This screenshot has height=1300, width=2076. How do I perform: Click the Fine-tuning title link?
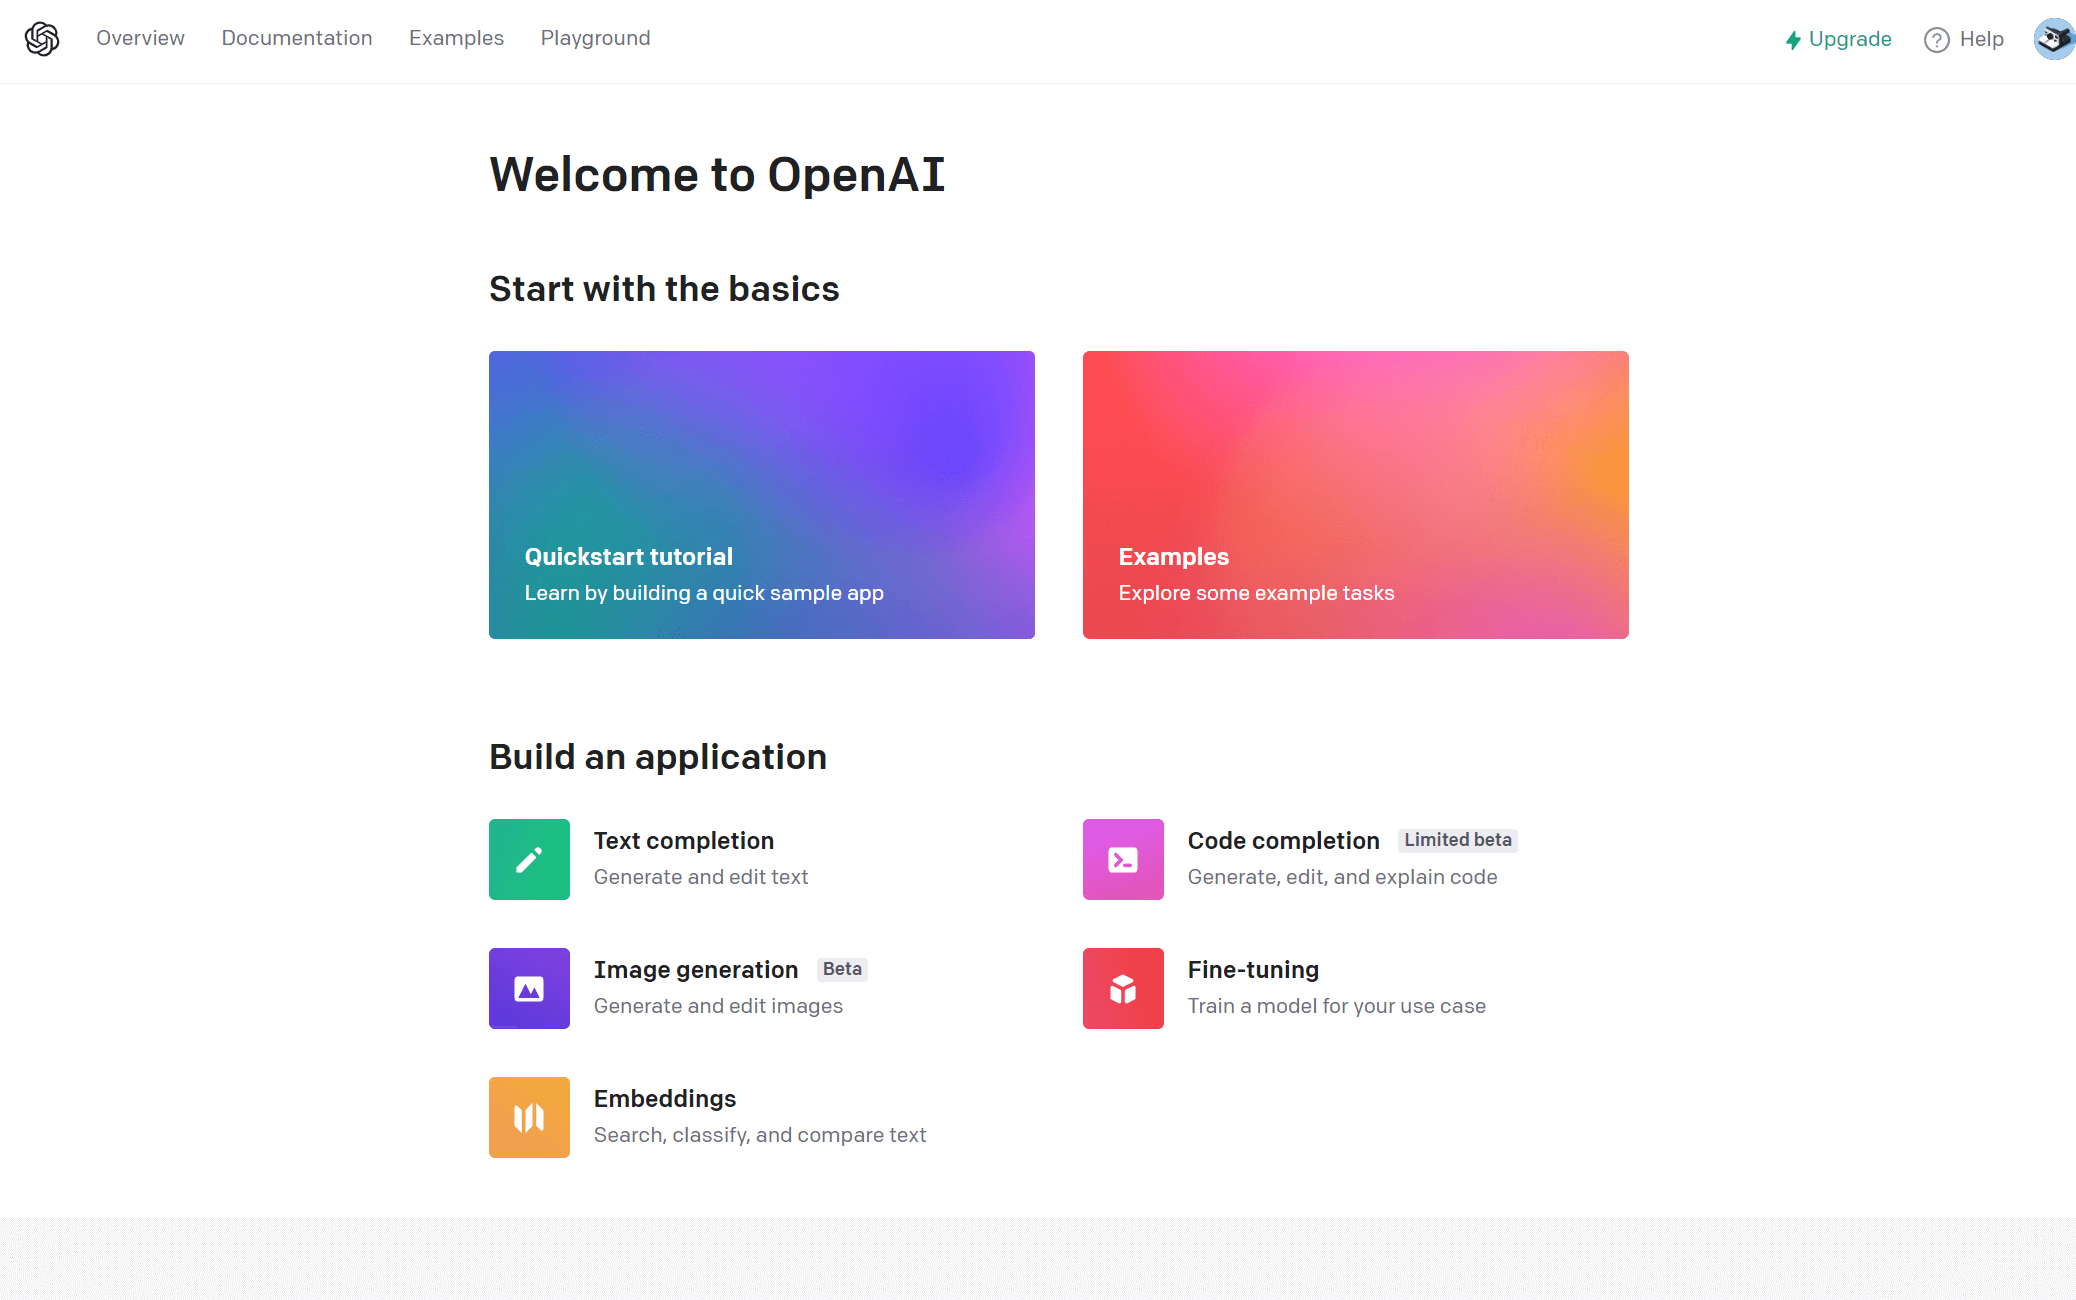[1253, 970]
